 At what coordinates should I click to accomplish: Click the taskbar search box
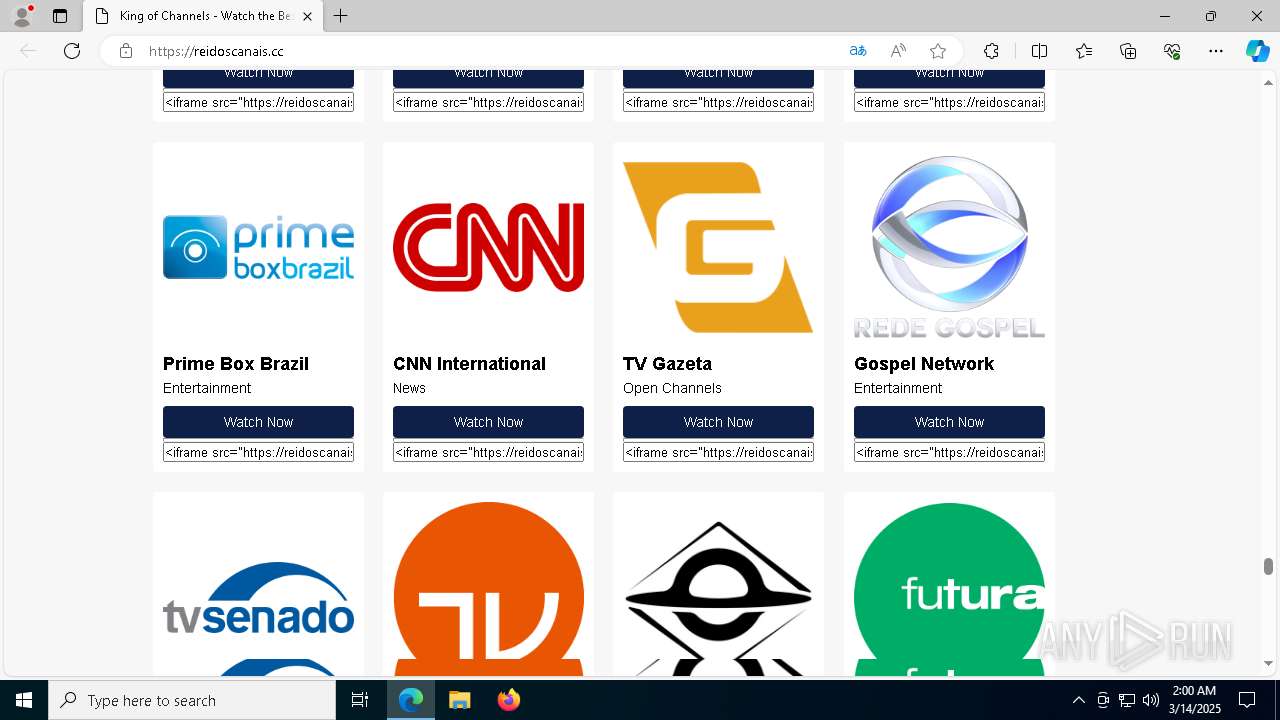(x=192, y=700)
